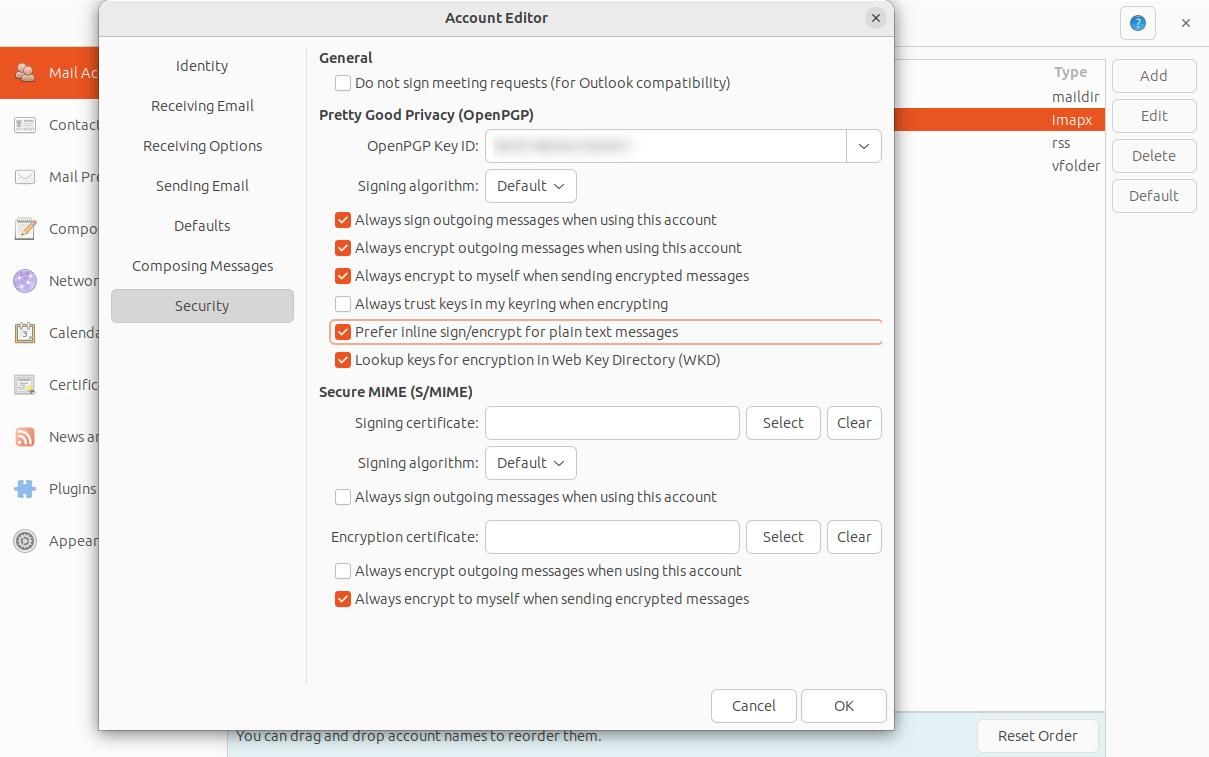Select a signing certificate with Select button
Image resolution: width=1209 pixels, height=757 pixels.
(x=782, y=422)
